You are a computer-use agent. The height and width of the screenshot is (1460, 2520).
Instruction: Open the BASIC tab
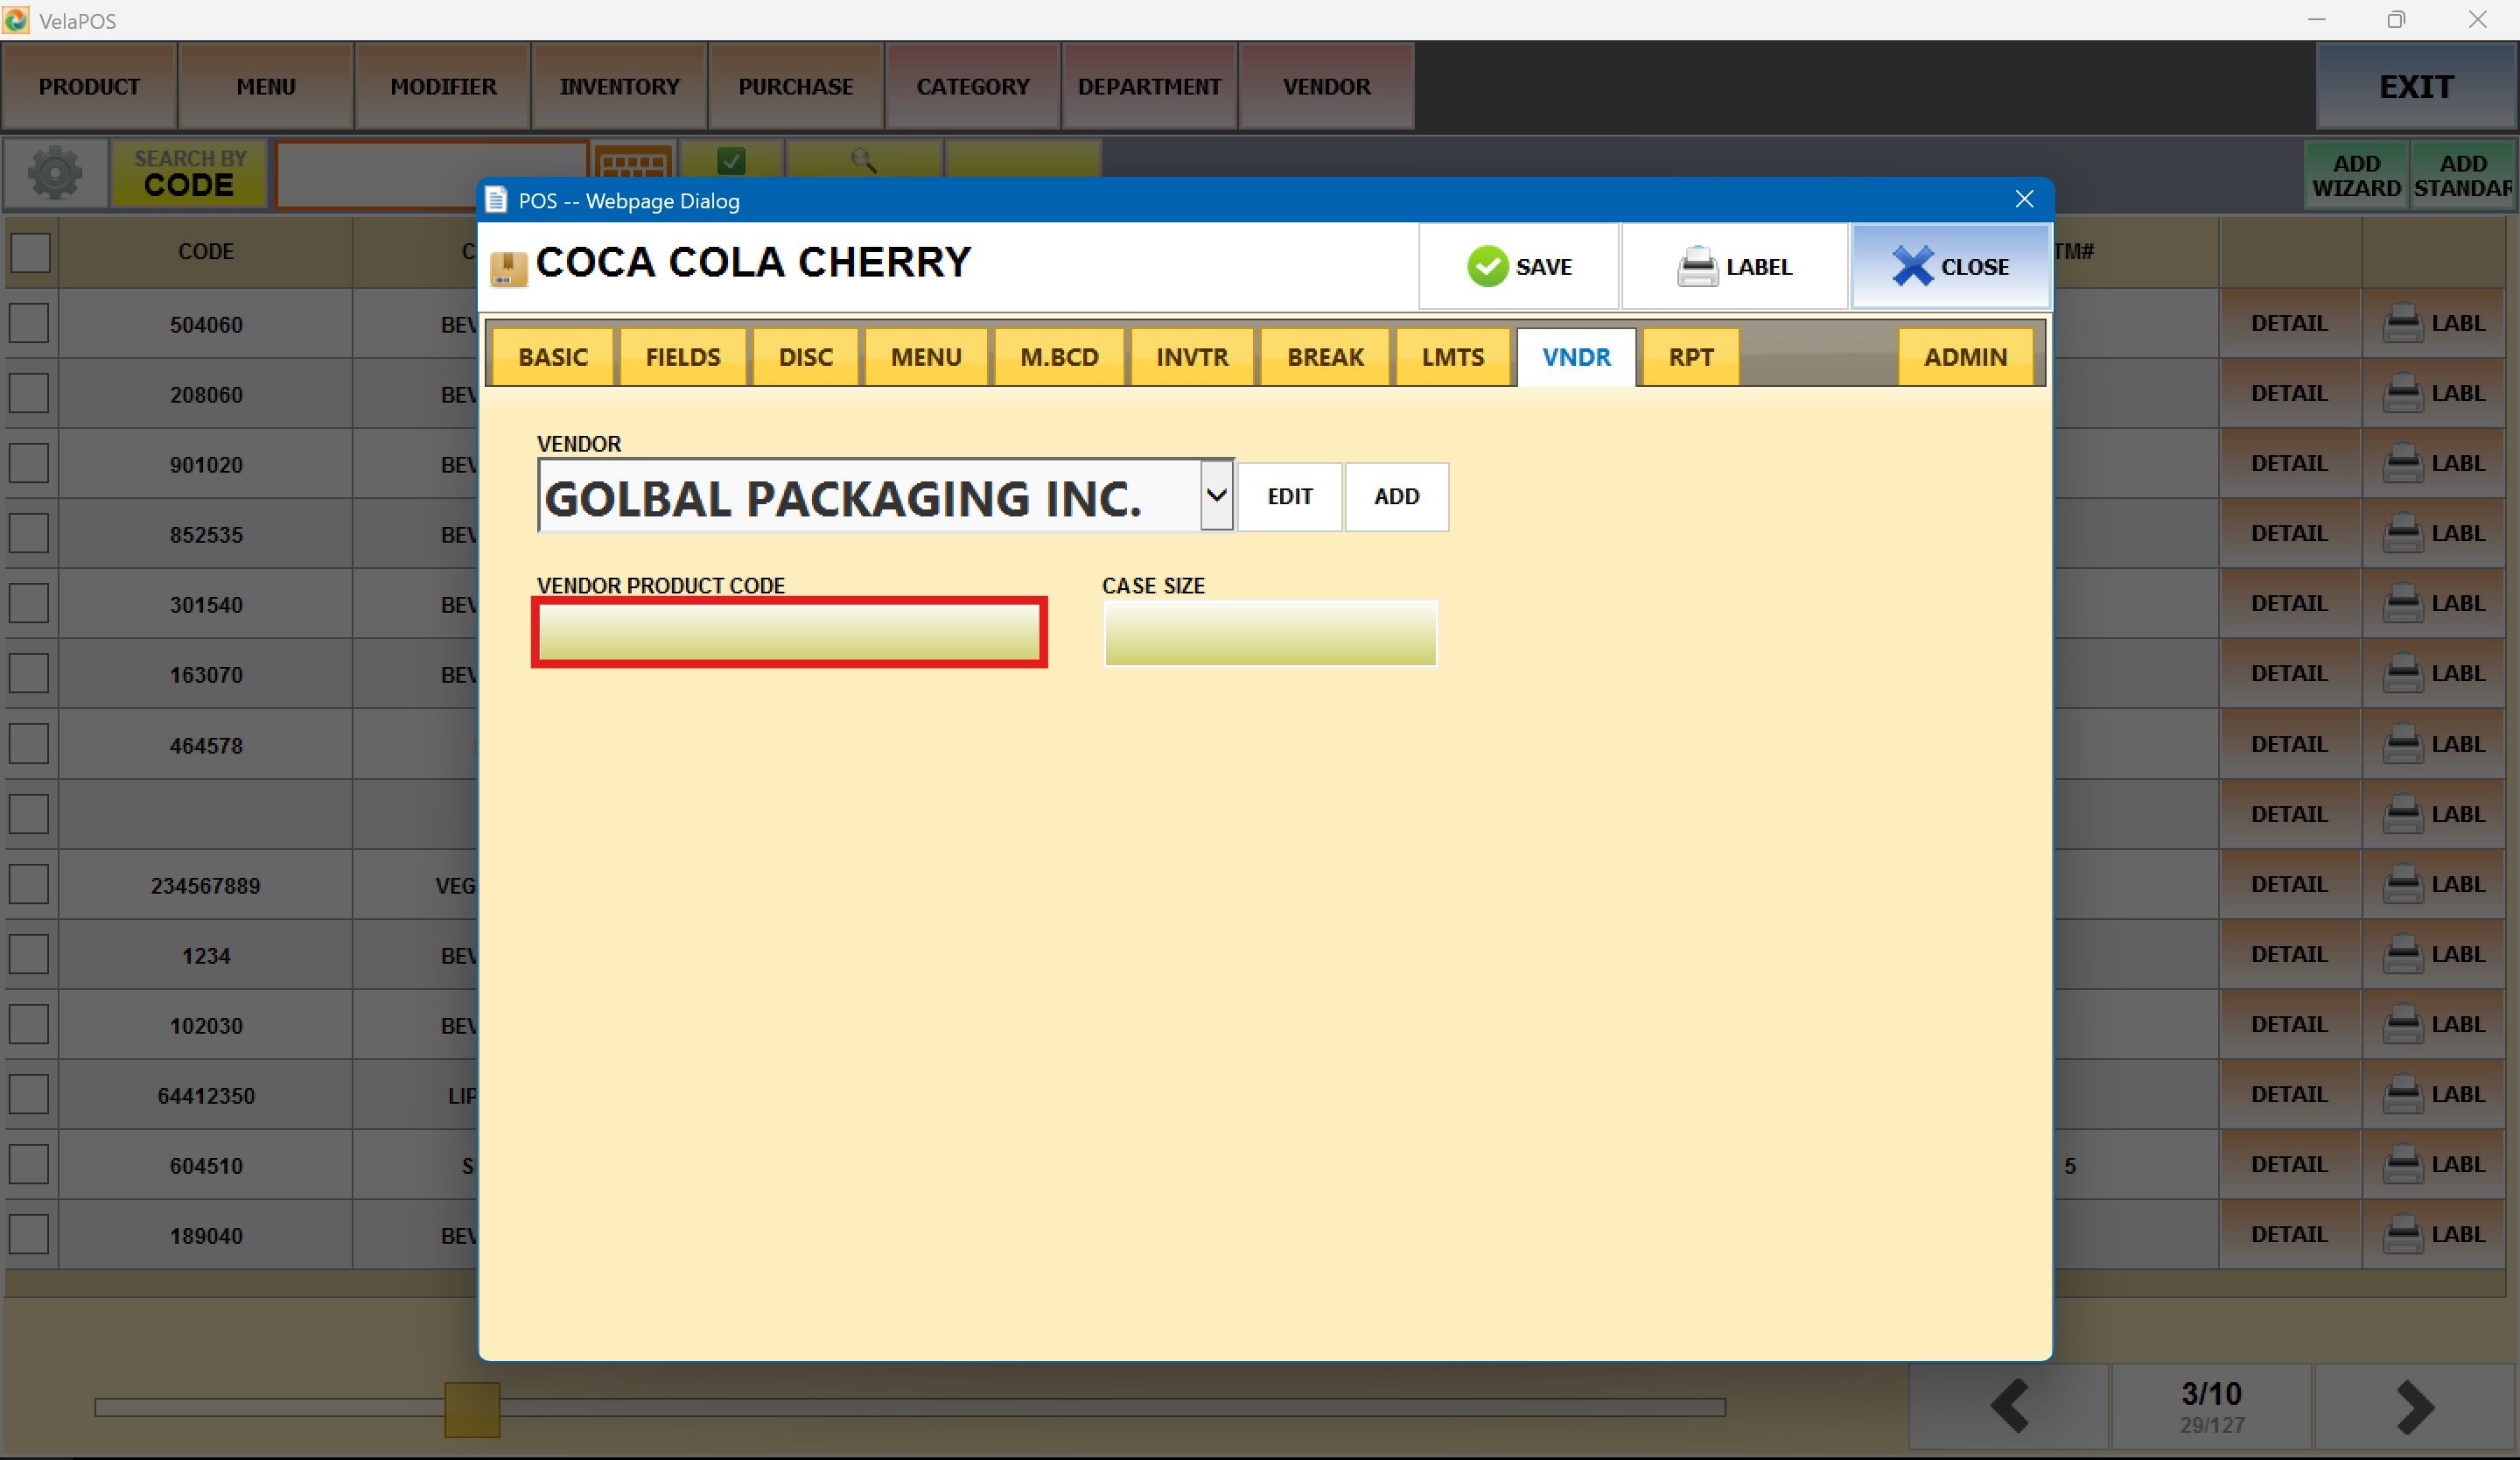[x=552, y=357]
